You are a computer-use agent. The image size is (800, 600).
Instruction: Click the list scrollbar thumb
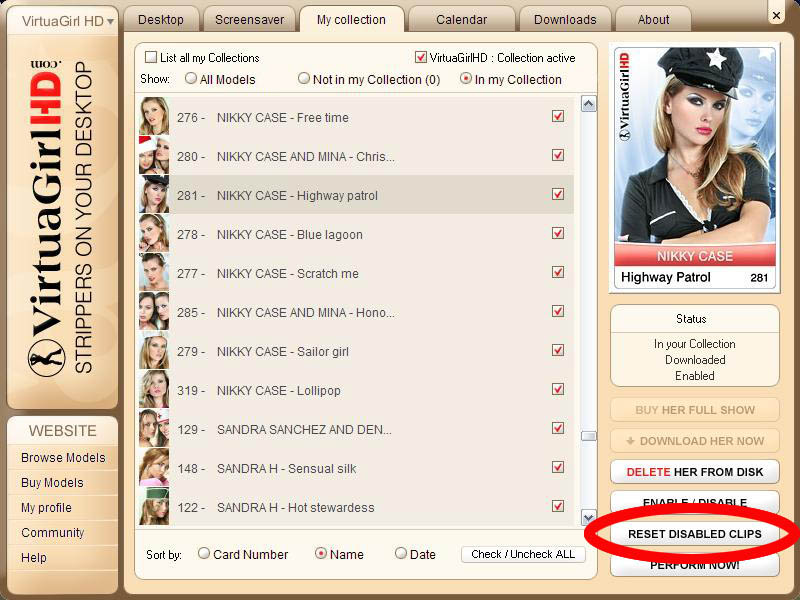pyautogui.click(x=588, y=436)
